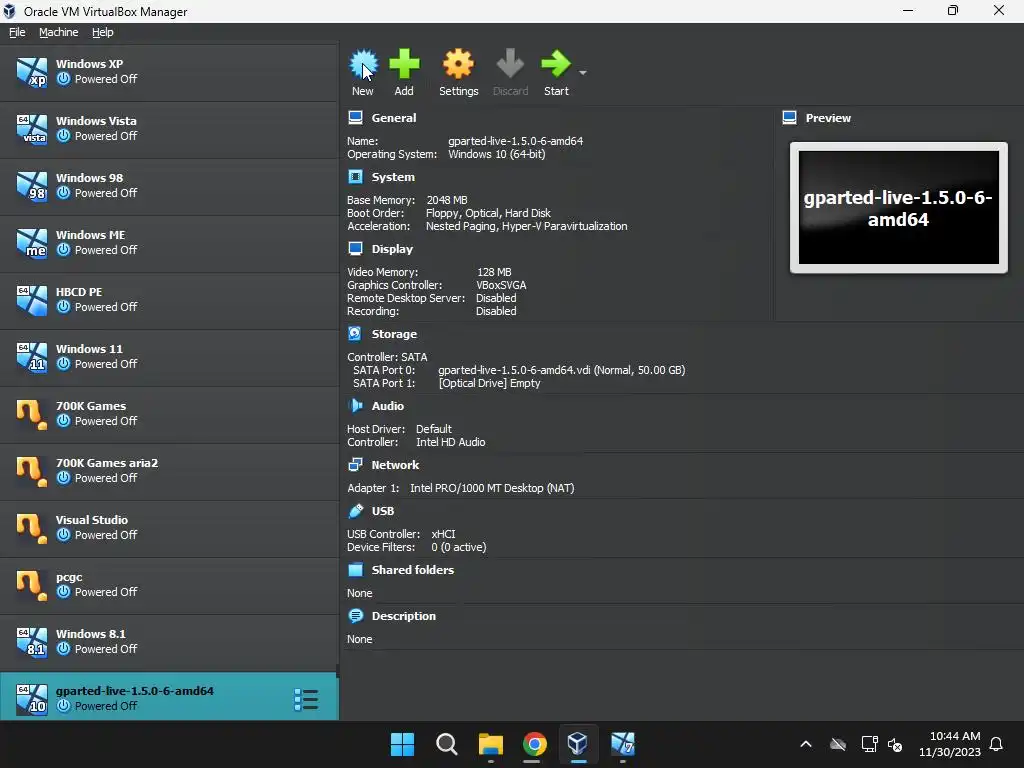Select the Windows XP virtual machine icon
This screenshot has height=768, width=1024.
pos(31,72)
